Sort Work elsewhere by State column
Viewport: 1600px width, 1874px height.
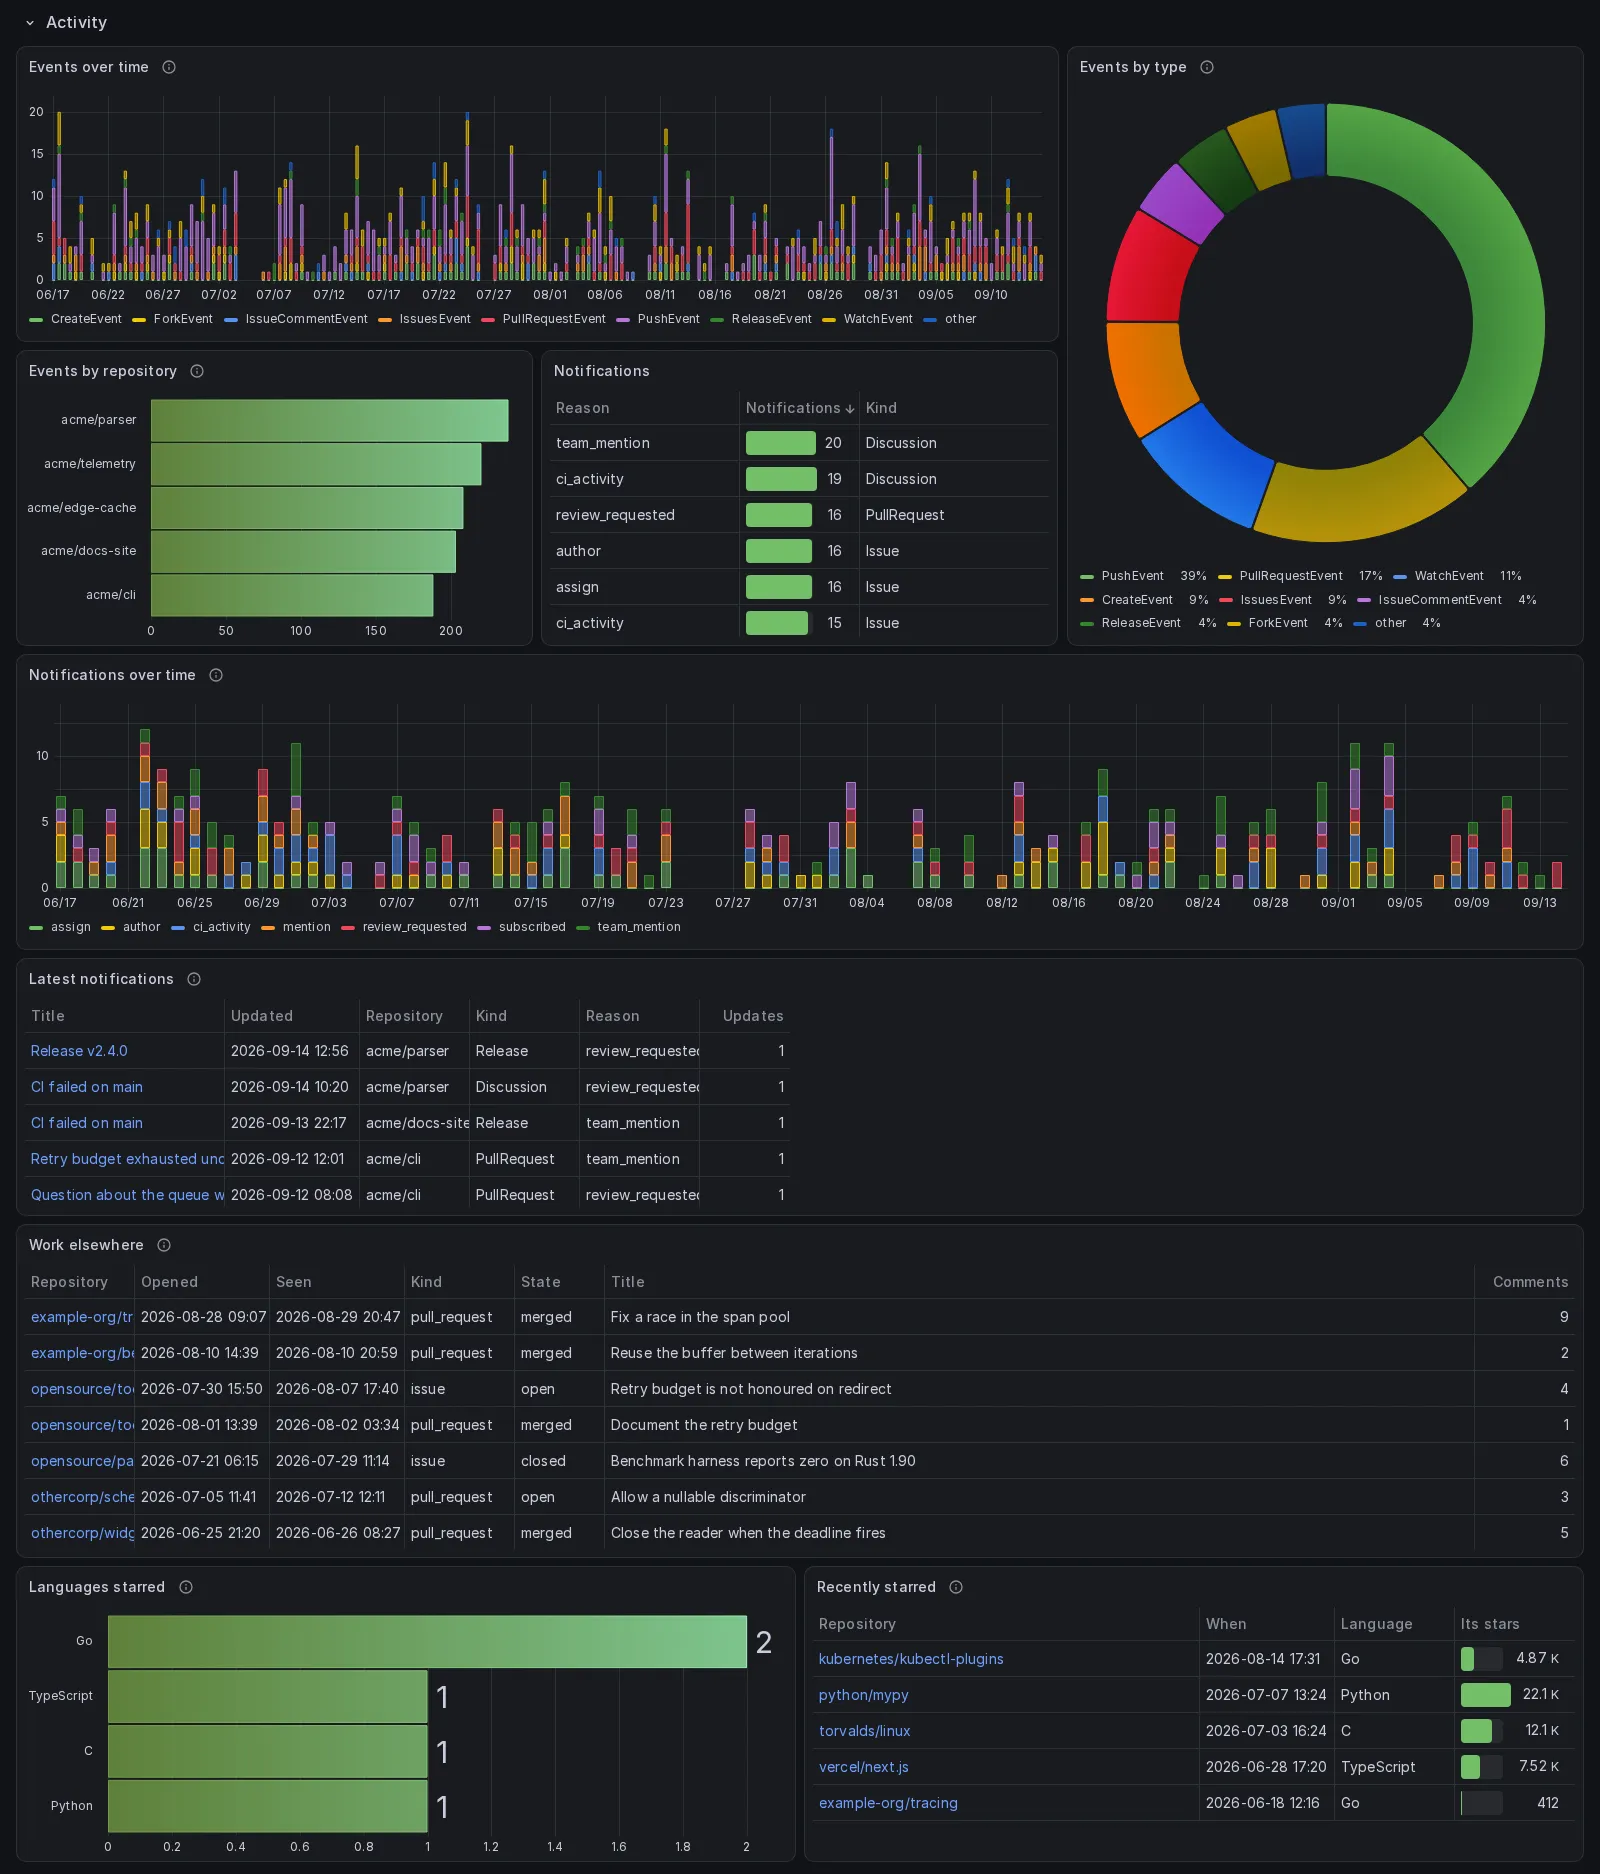[x=540, y=1282]
